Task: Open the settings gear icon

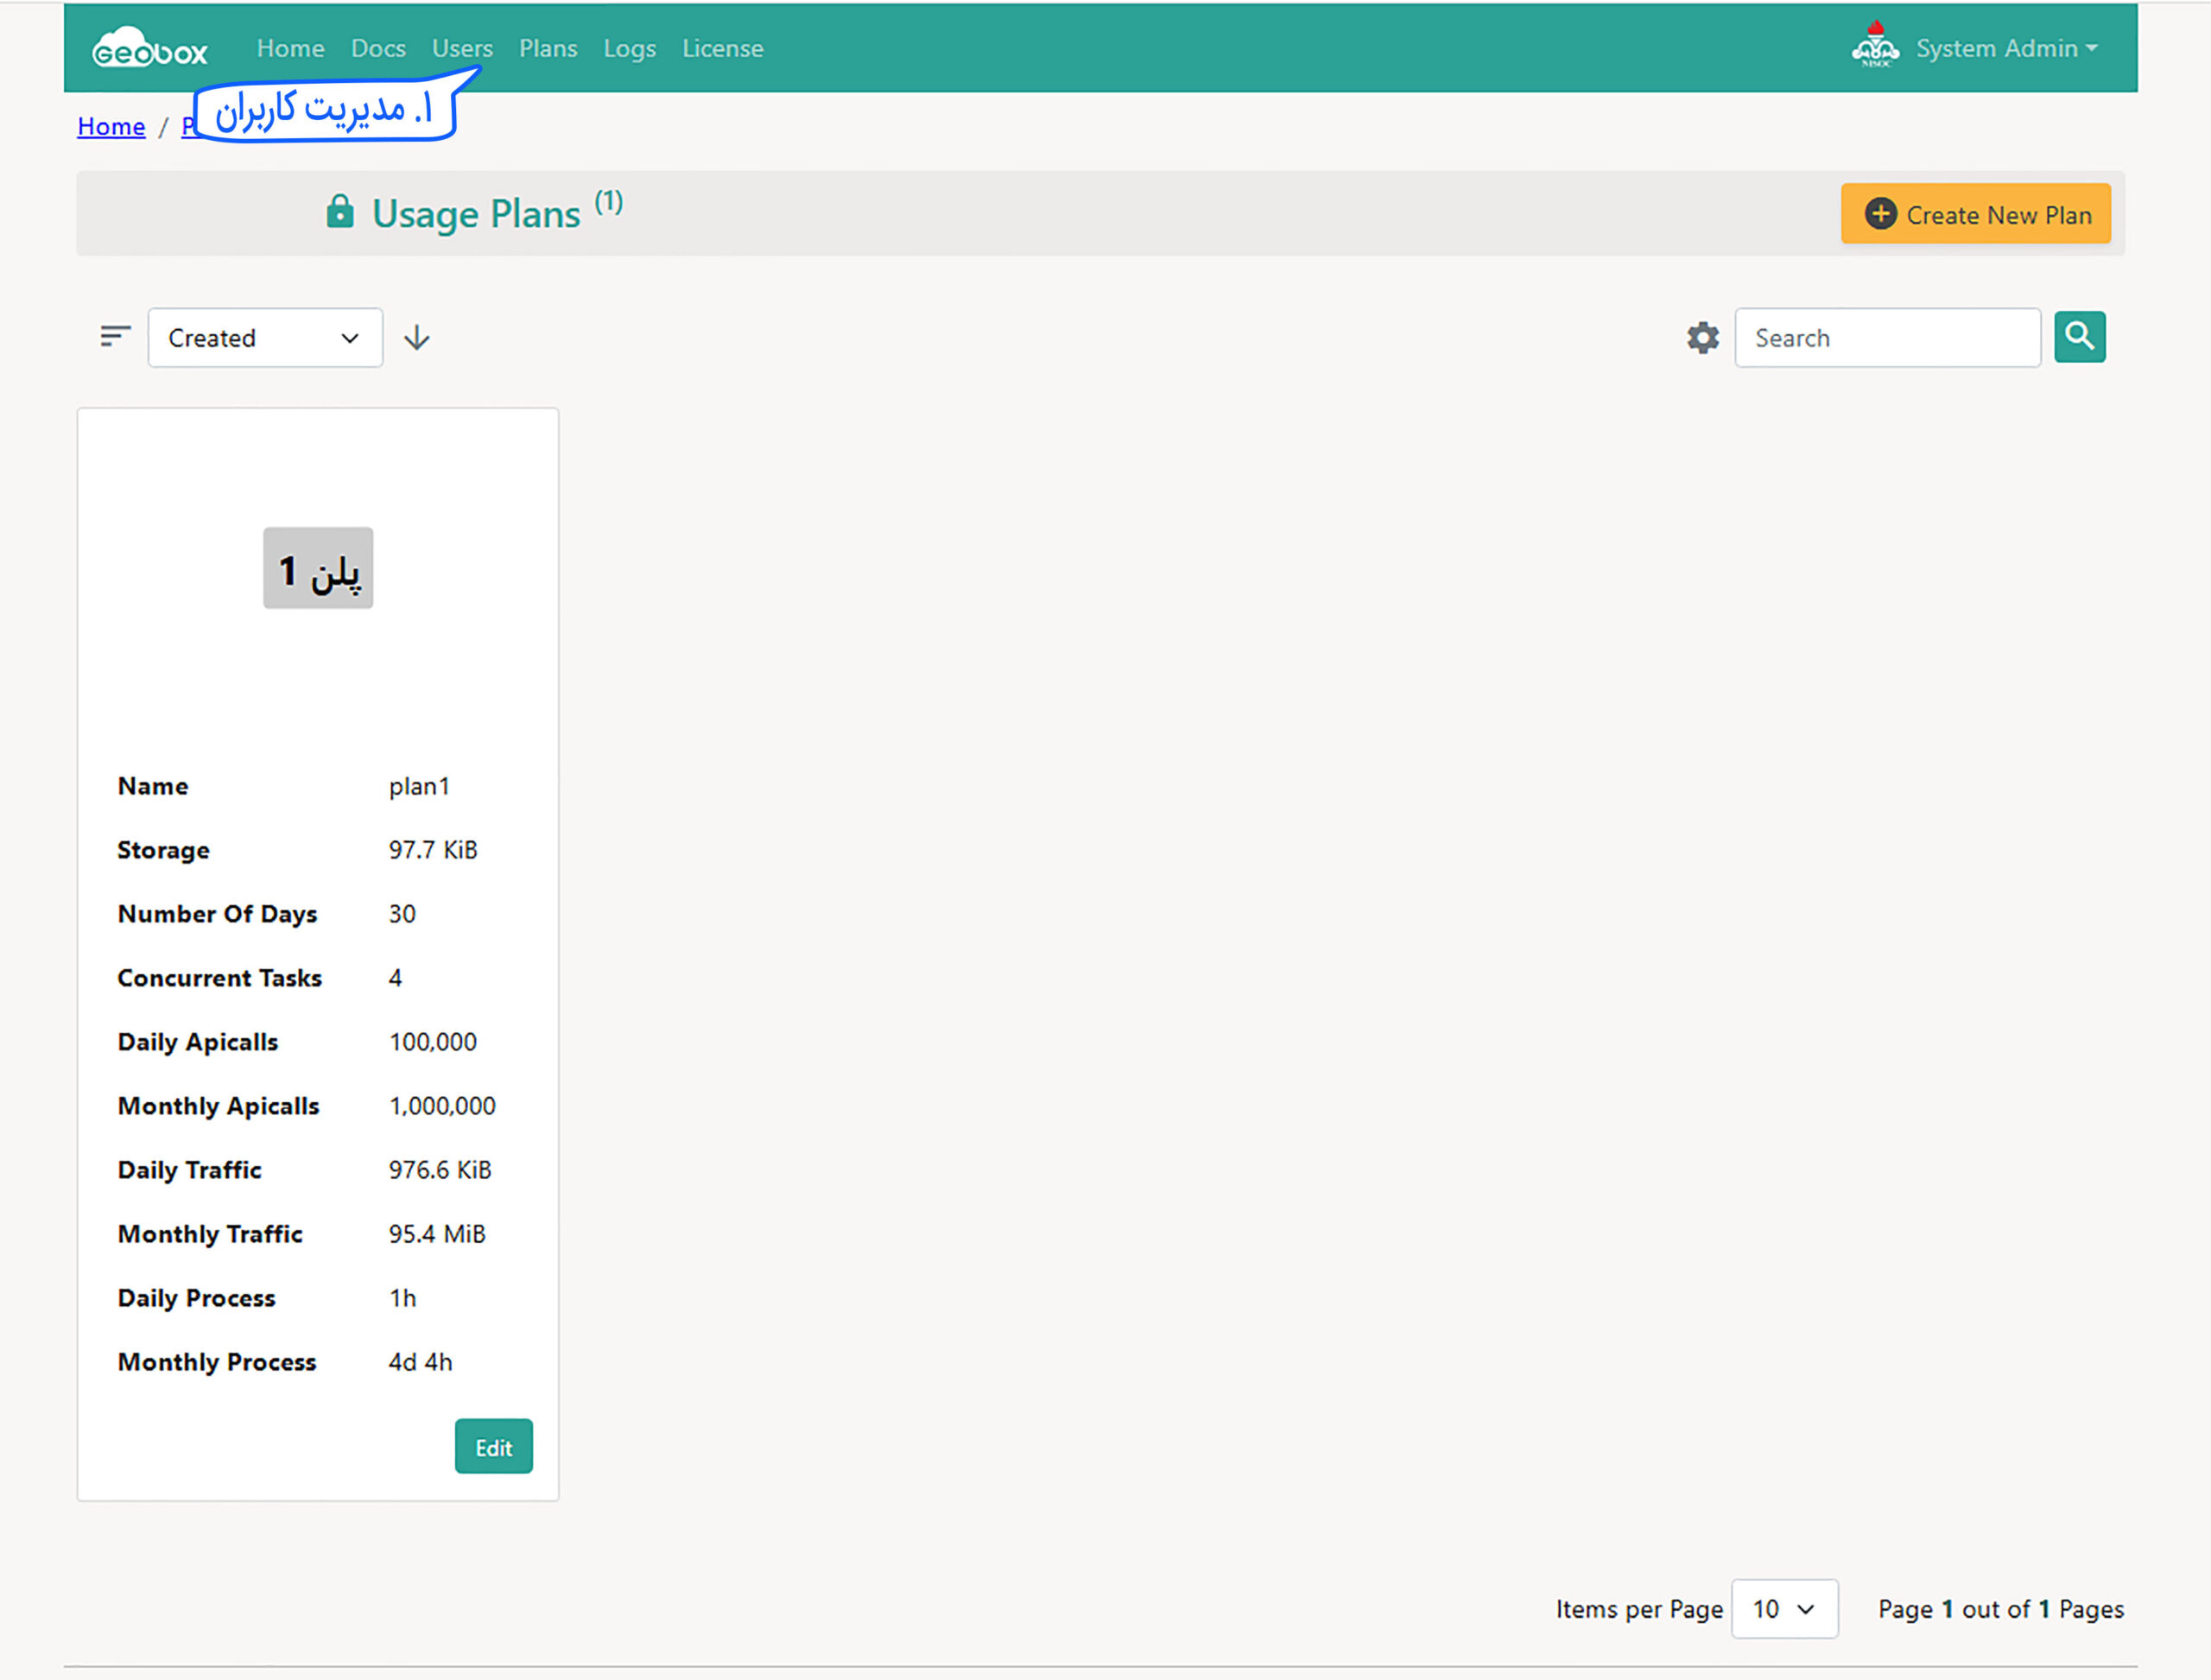Action: (x=1702, y=338)
